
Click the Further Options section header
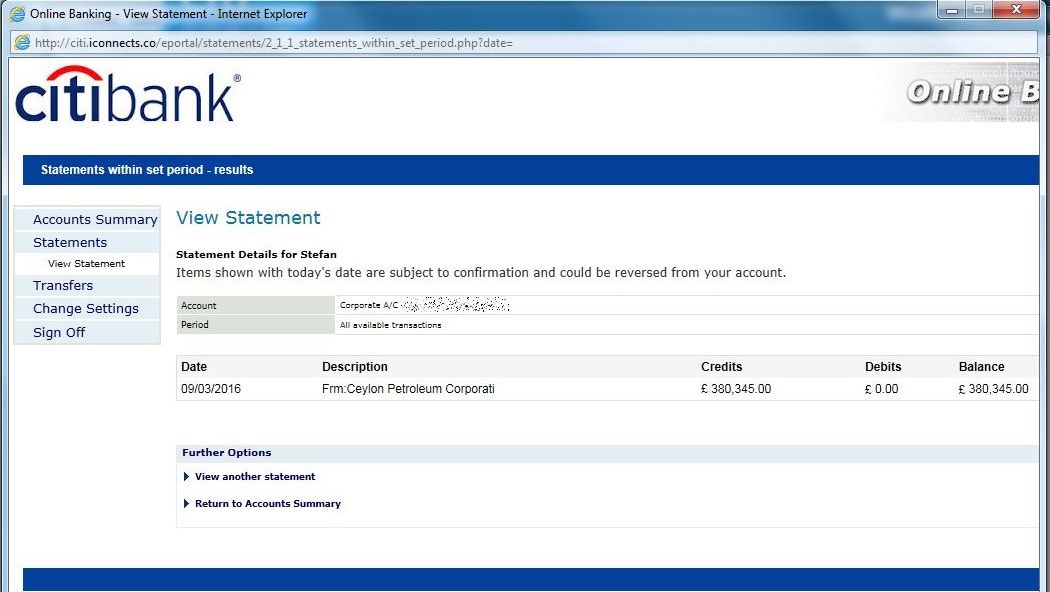pyautogui.click(x=226, y=453)
